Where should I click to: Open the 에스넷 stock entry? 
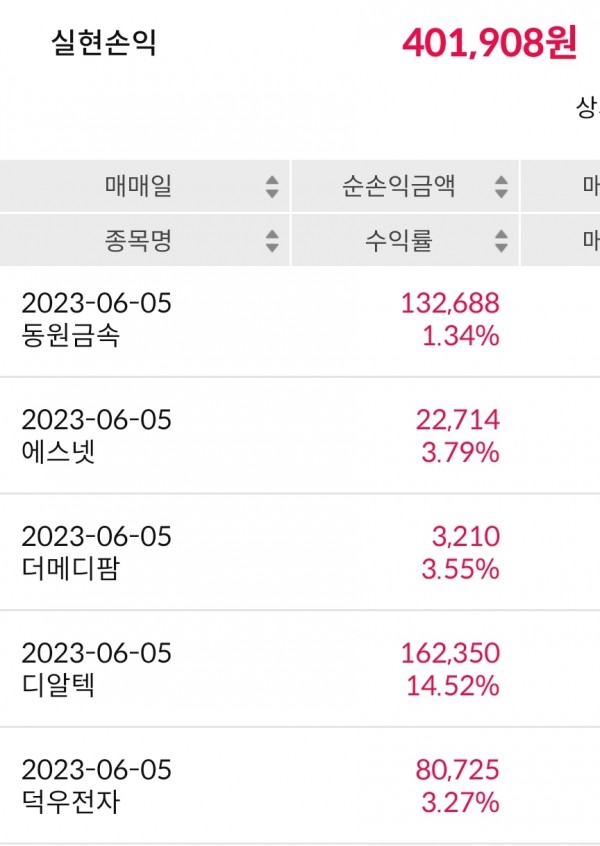pos(59,453)
